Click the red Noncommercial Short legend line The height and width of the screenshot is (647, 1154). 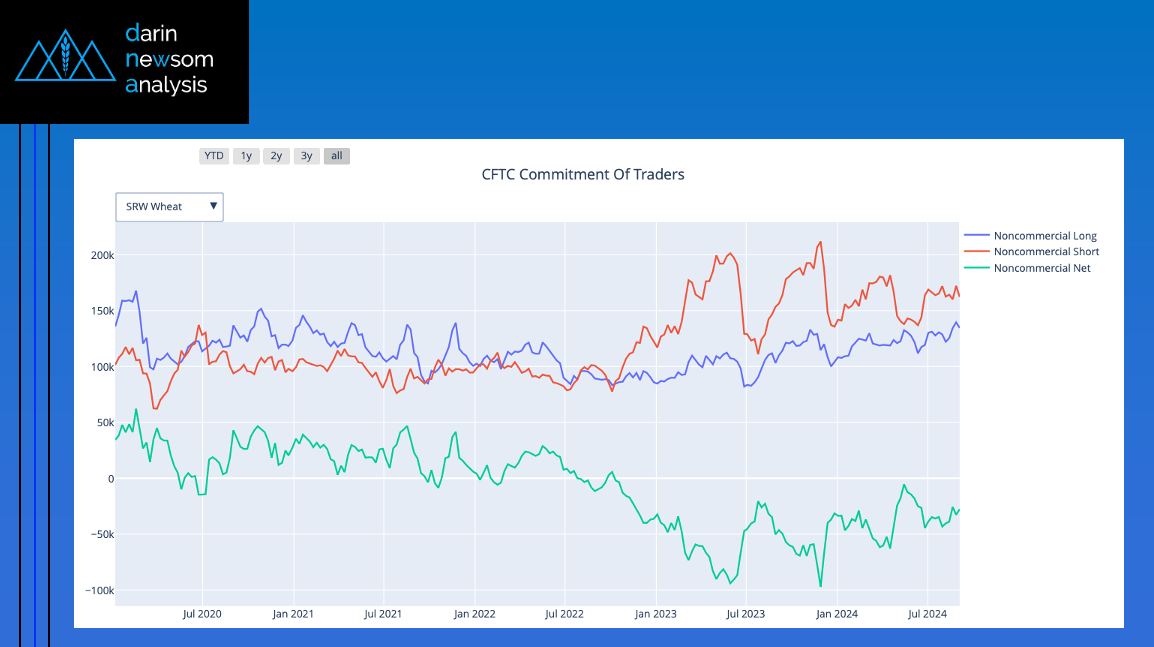976,252
